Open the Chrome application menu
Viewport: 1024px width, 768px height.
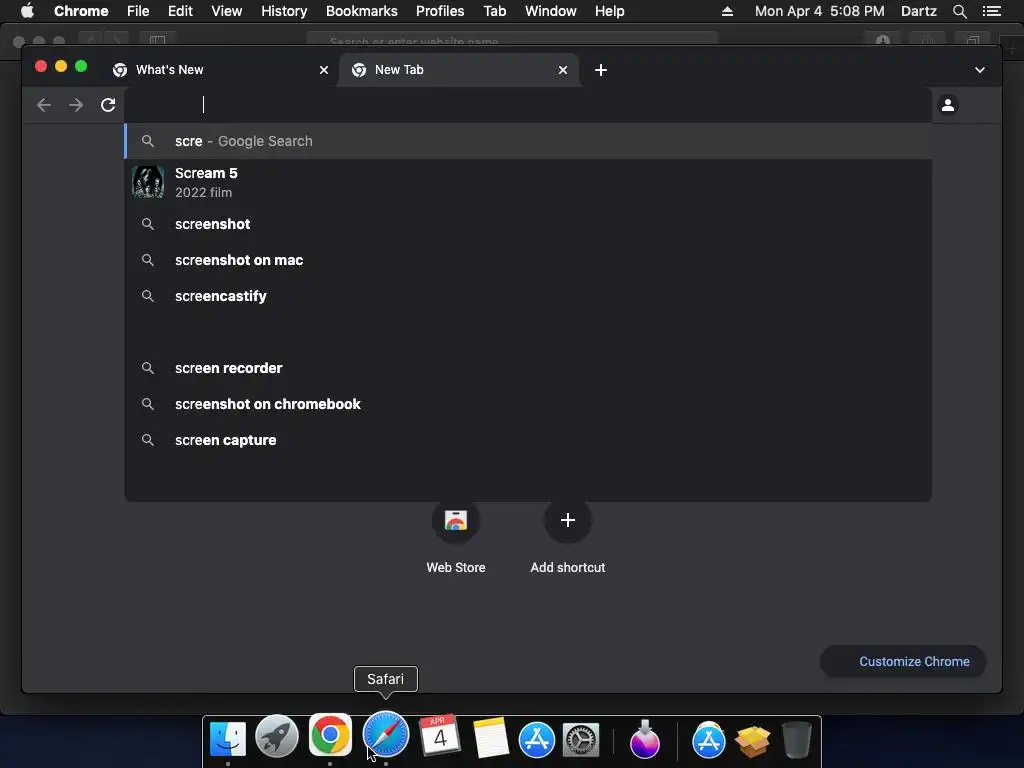click(81, 11)
